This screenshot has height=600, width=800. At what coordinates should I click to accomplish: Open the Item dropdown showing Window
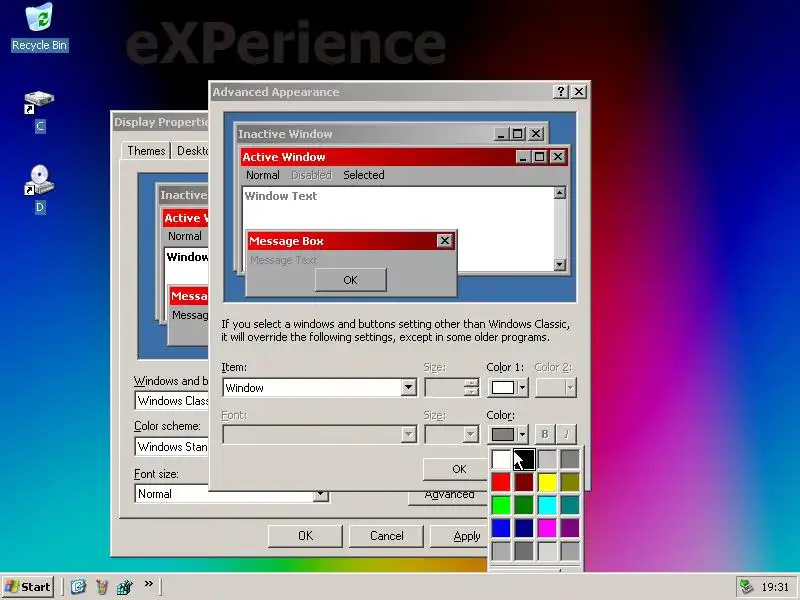(x=408, y=388)
